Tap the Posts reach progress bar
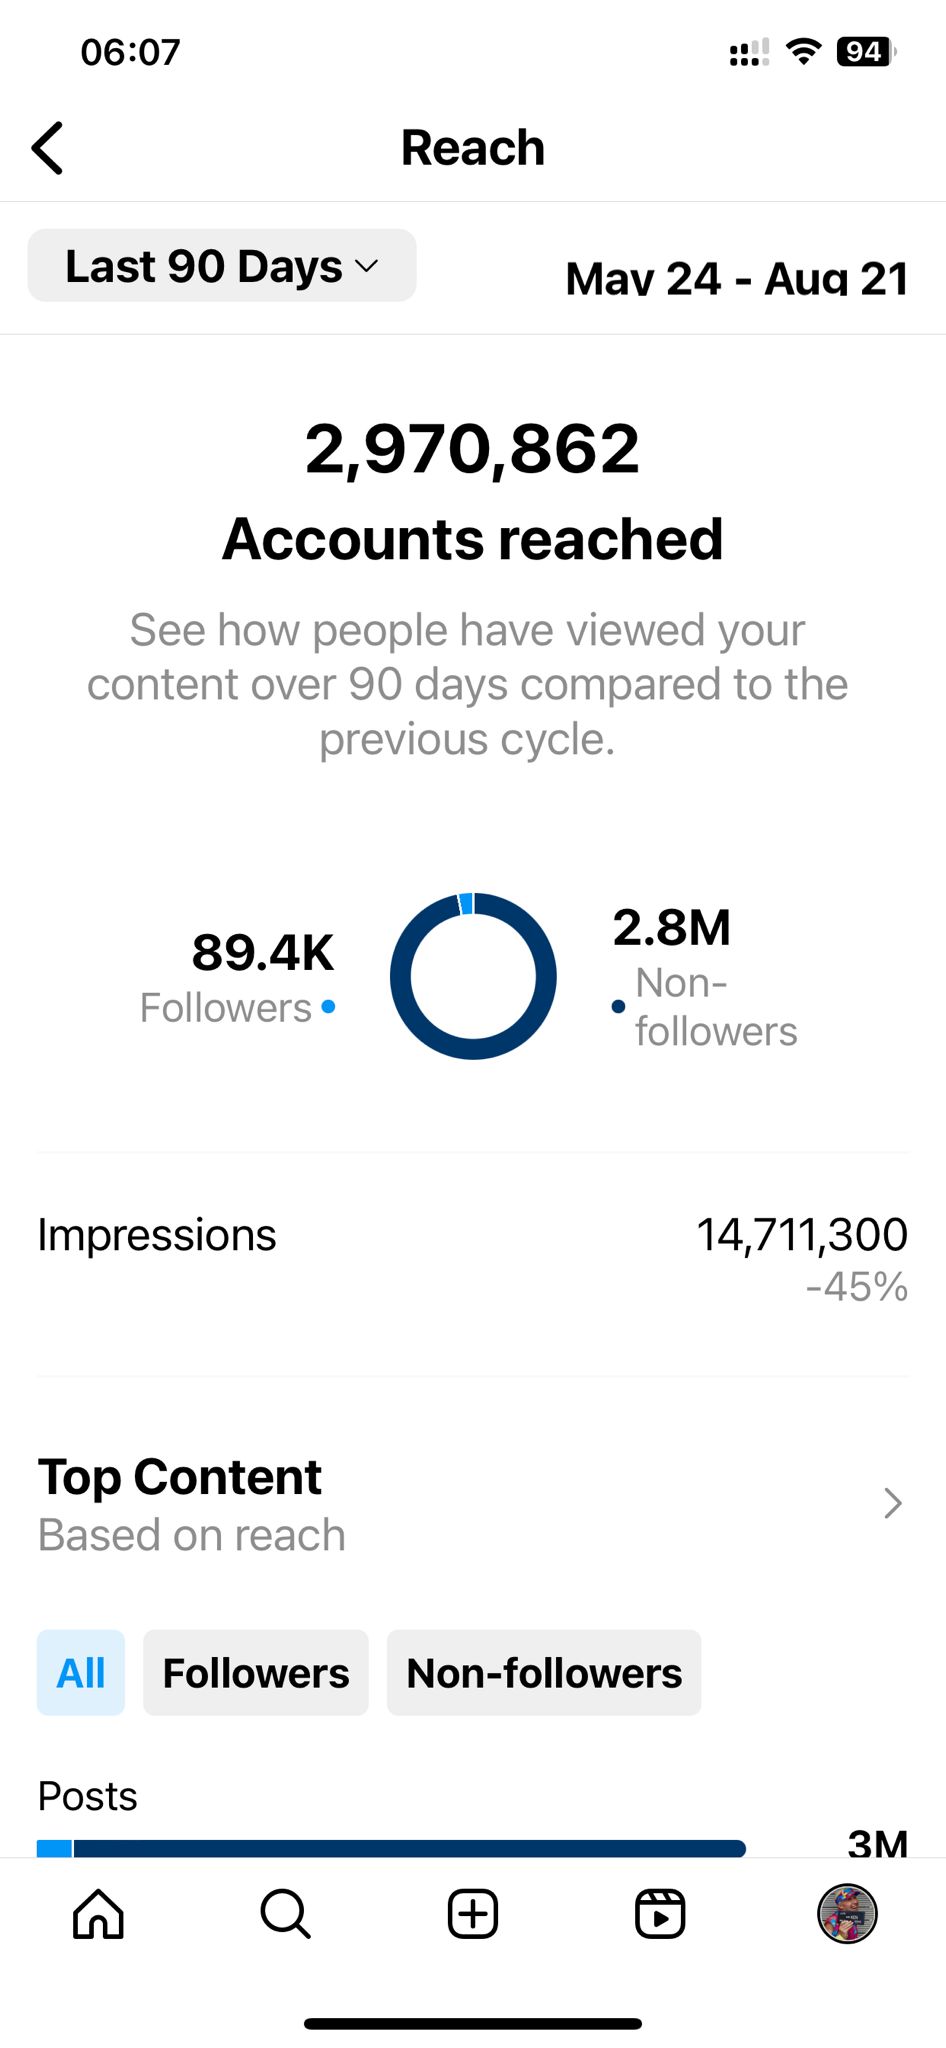 391,1848
